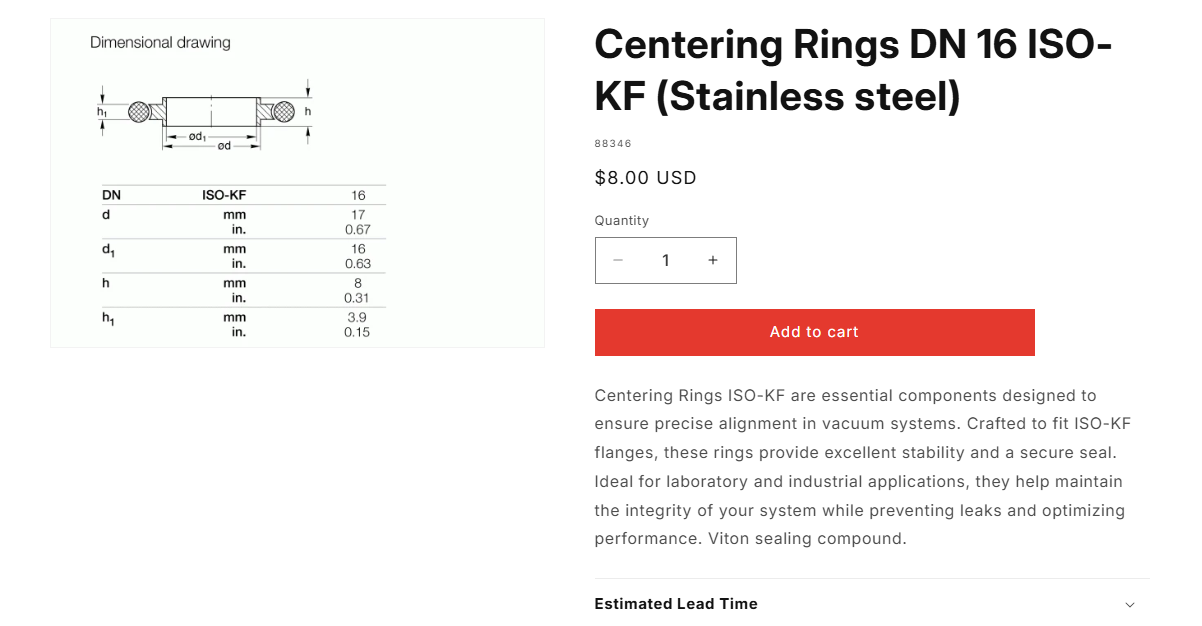Increase quantity with the plus icon
The height and width of the screenshot is (626, 1202).
click(x=713, y=260)
